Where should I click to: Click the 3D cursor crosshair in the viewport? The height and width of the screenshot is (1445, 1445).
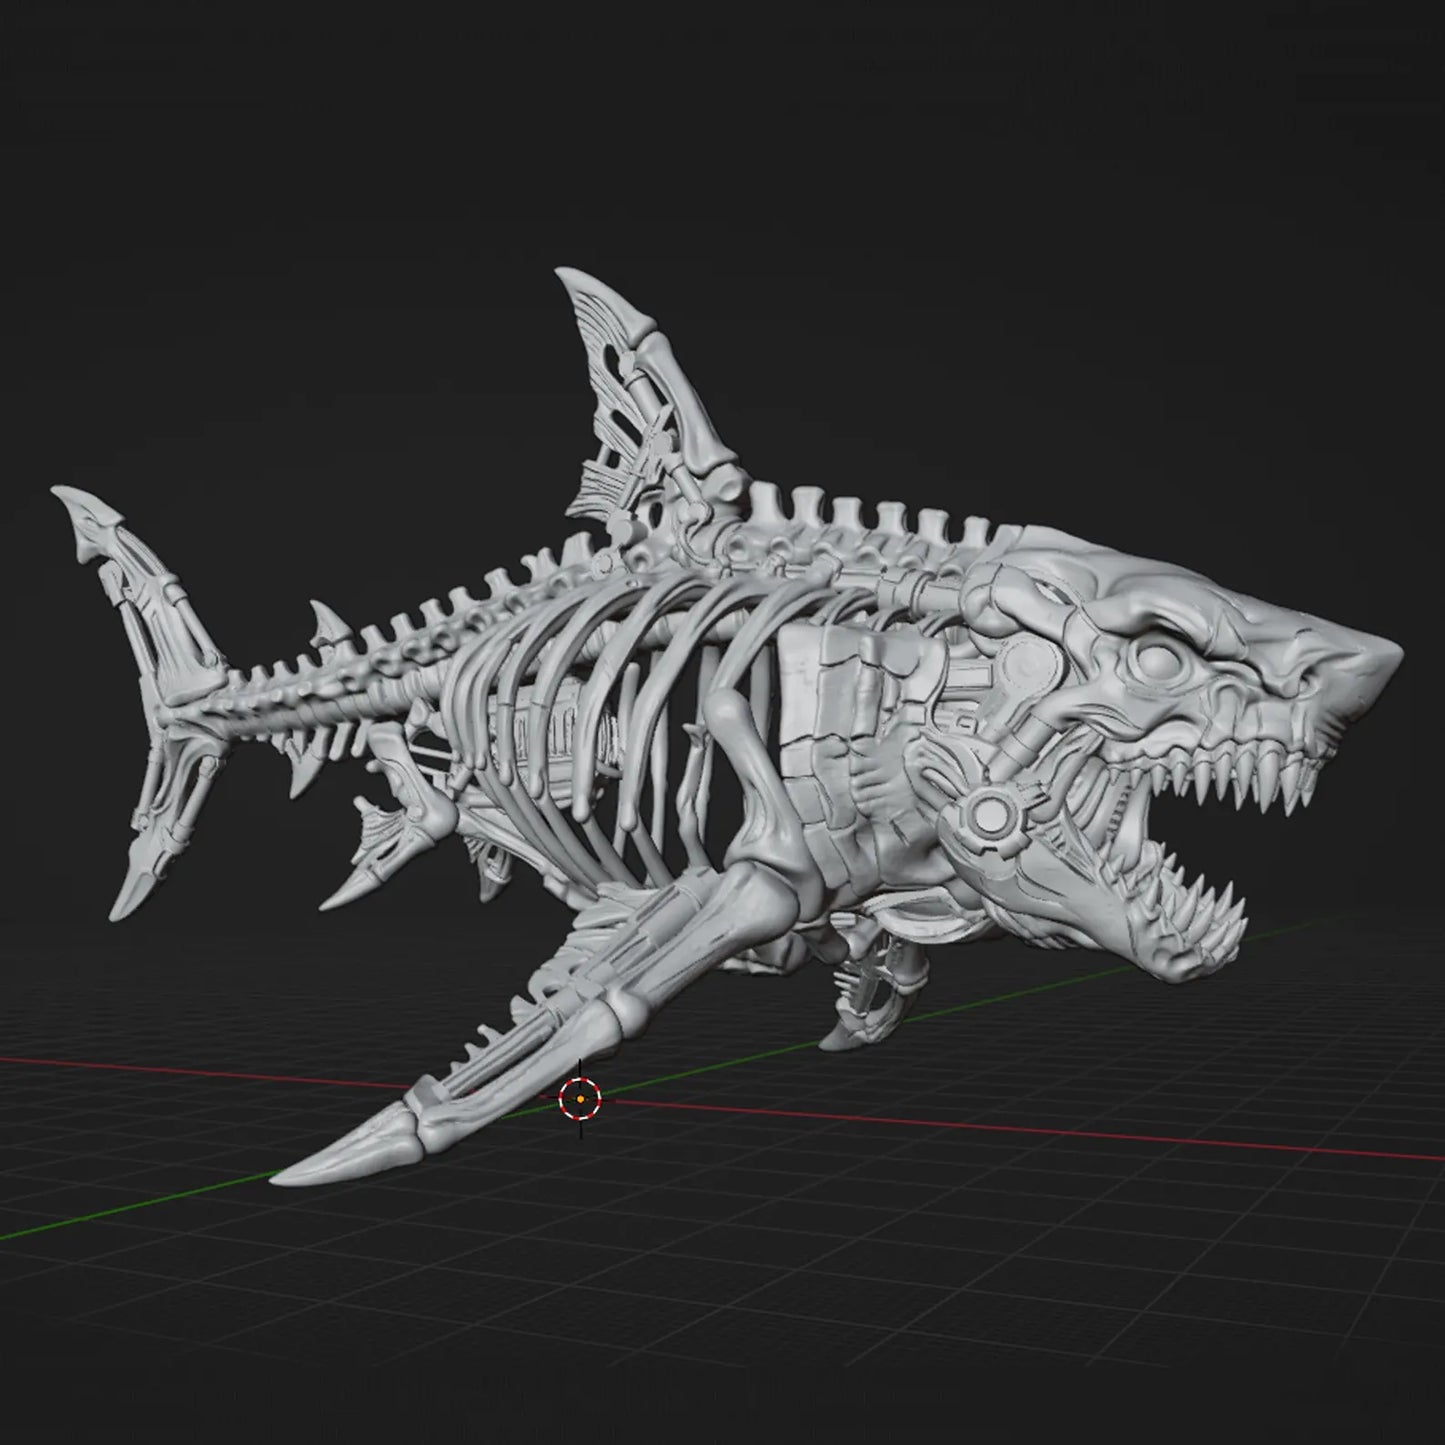[x=580, y=1099]
